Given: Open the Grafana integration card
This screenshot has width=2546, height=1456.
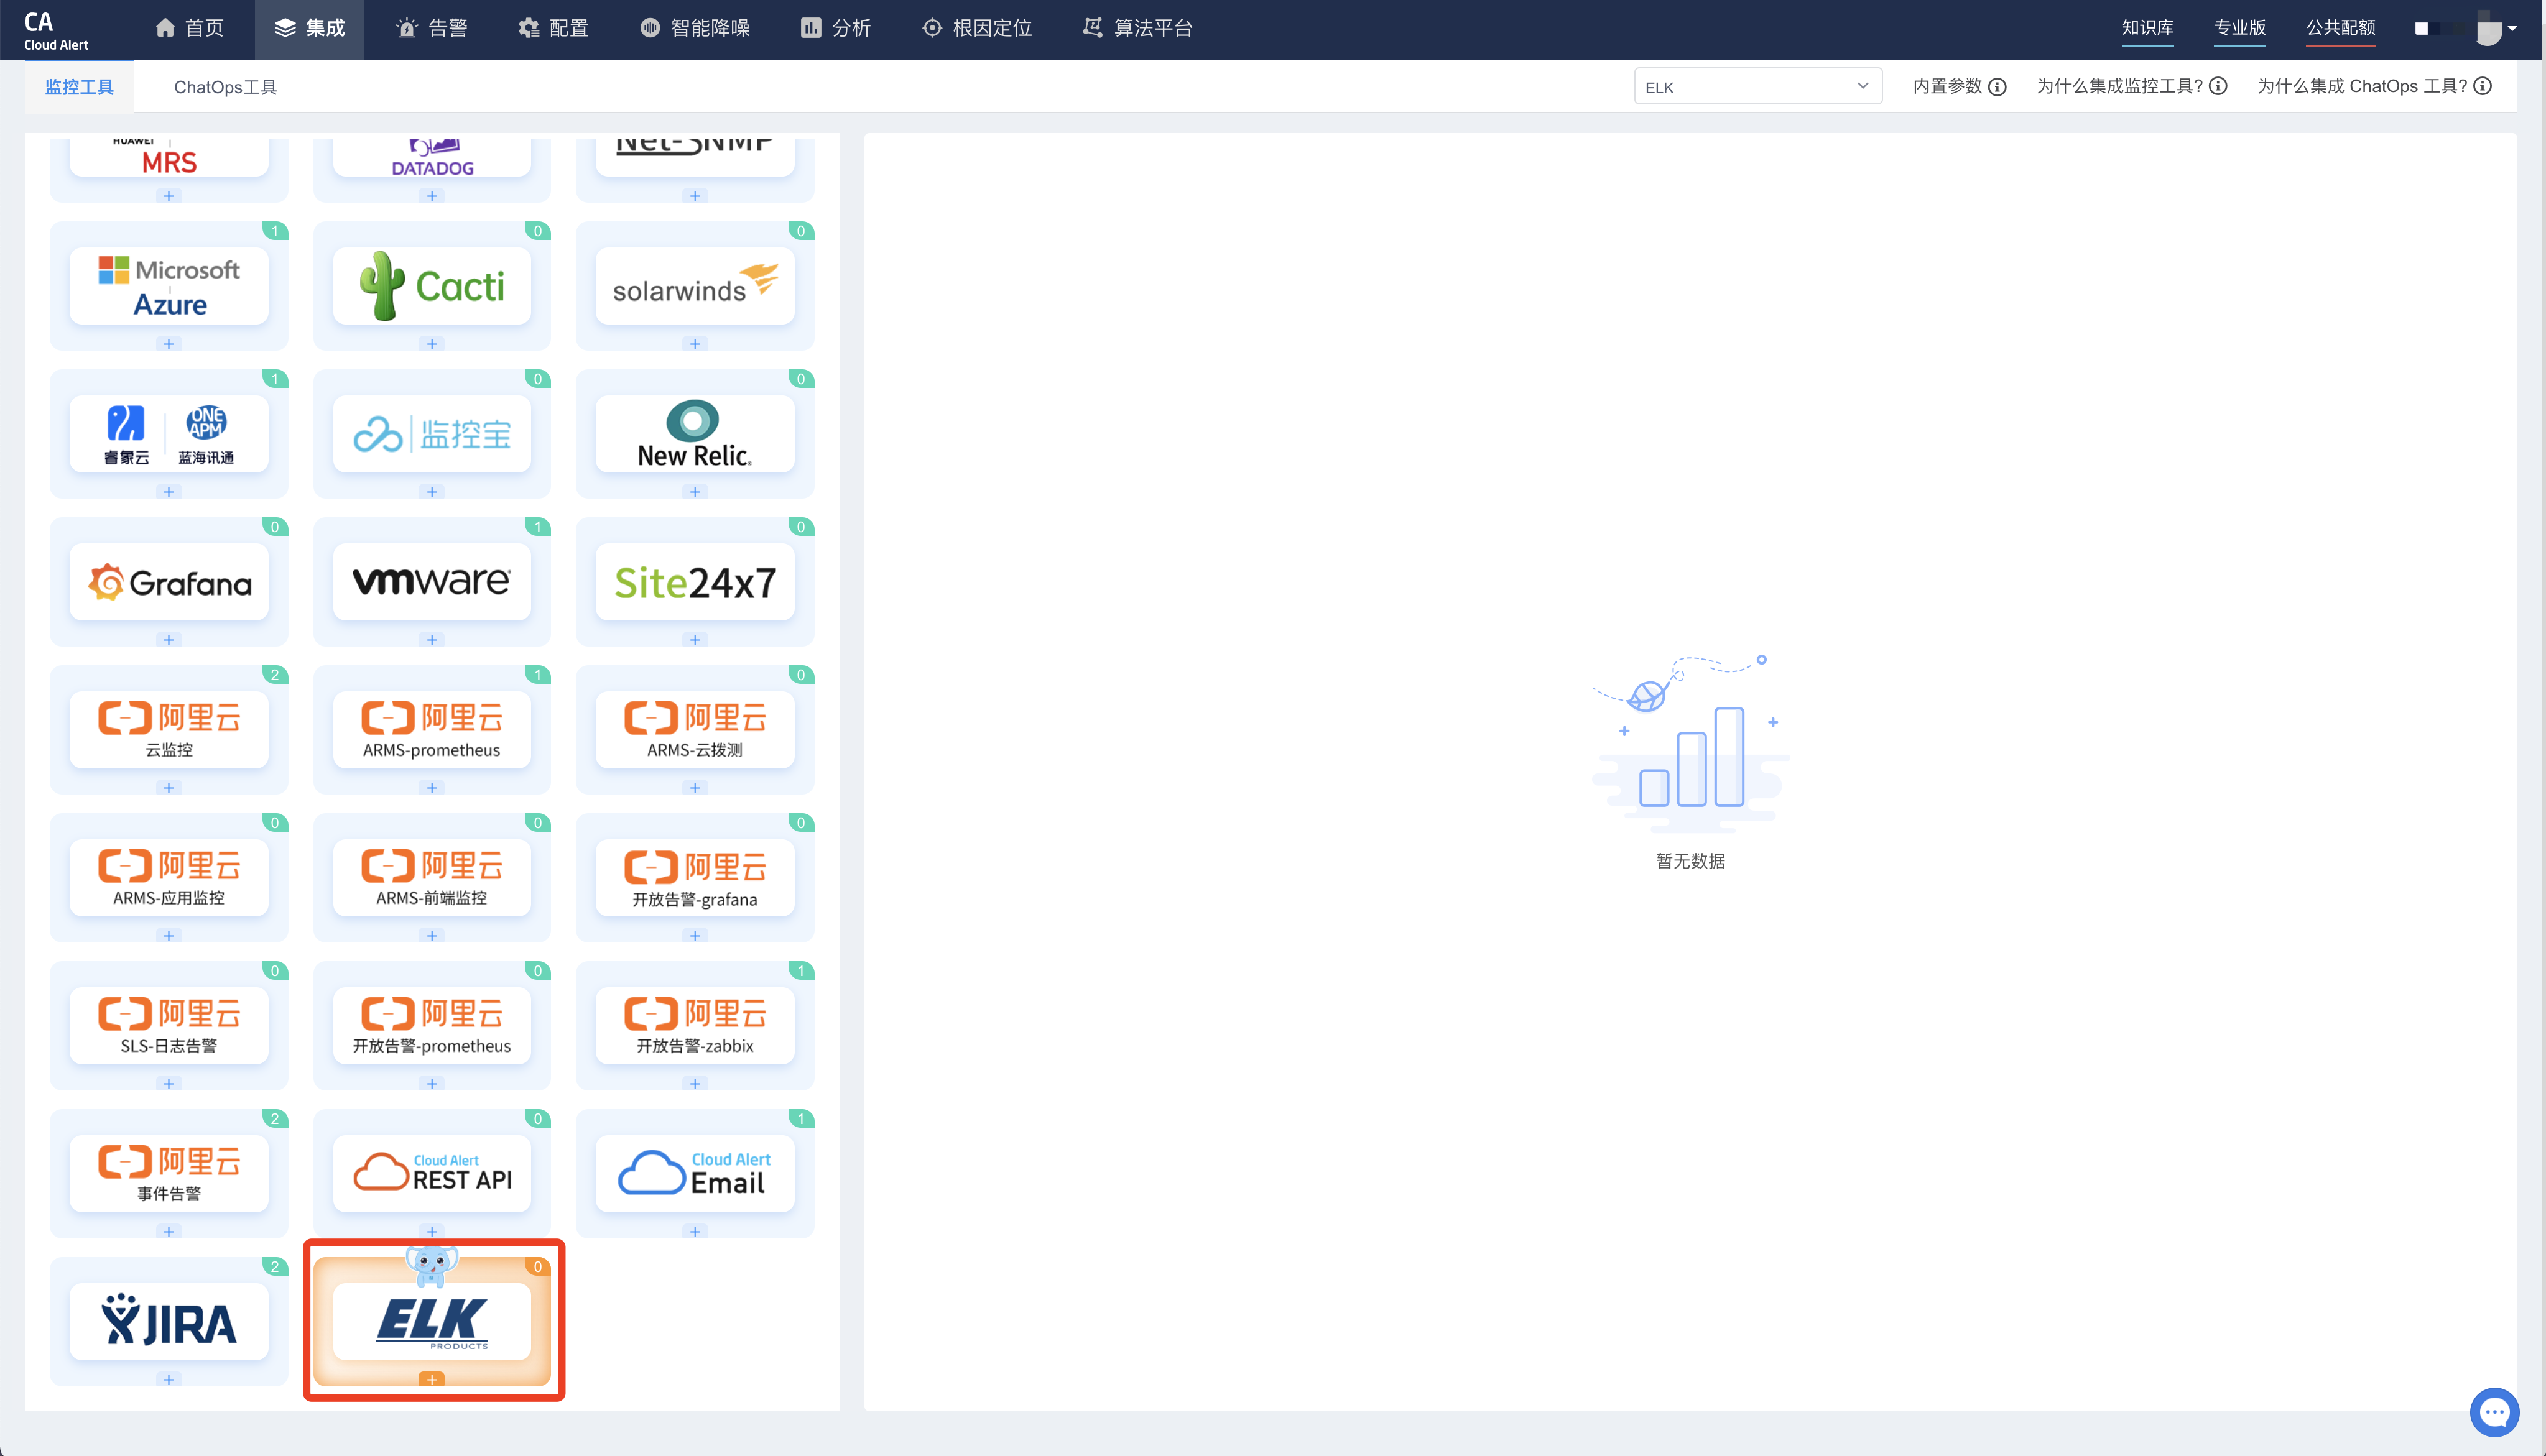Looking at the screenshot, I should (169, 582).
